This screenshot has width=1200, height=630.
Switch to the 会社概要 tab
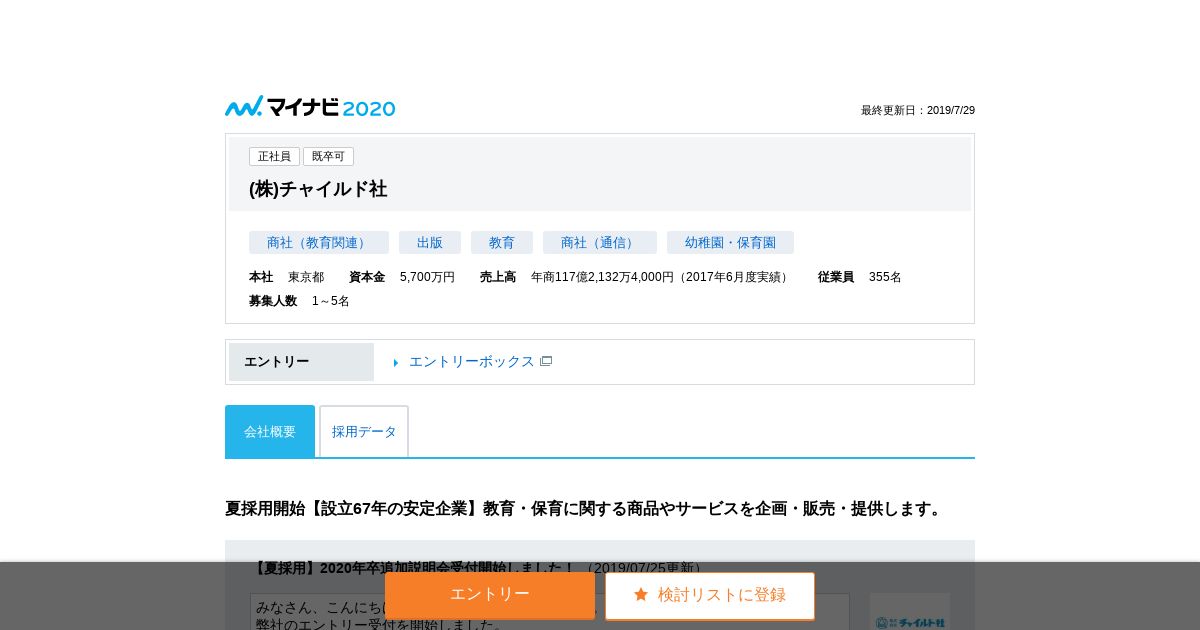[x=270, y=431]
